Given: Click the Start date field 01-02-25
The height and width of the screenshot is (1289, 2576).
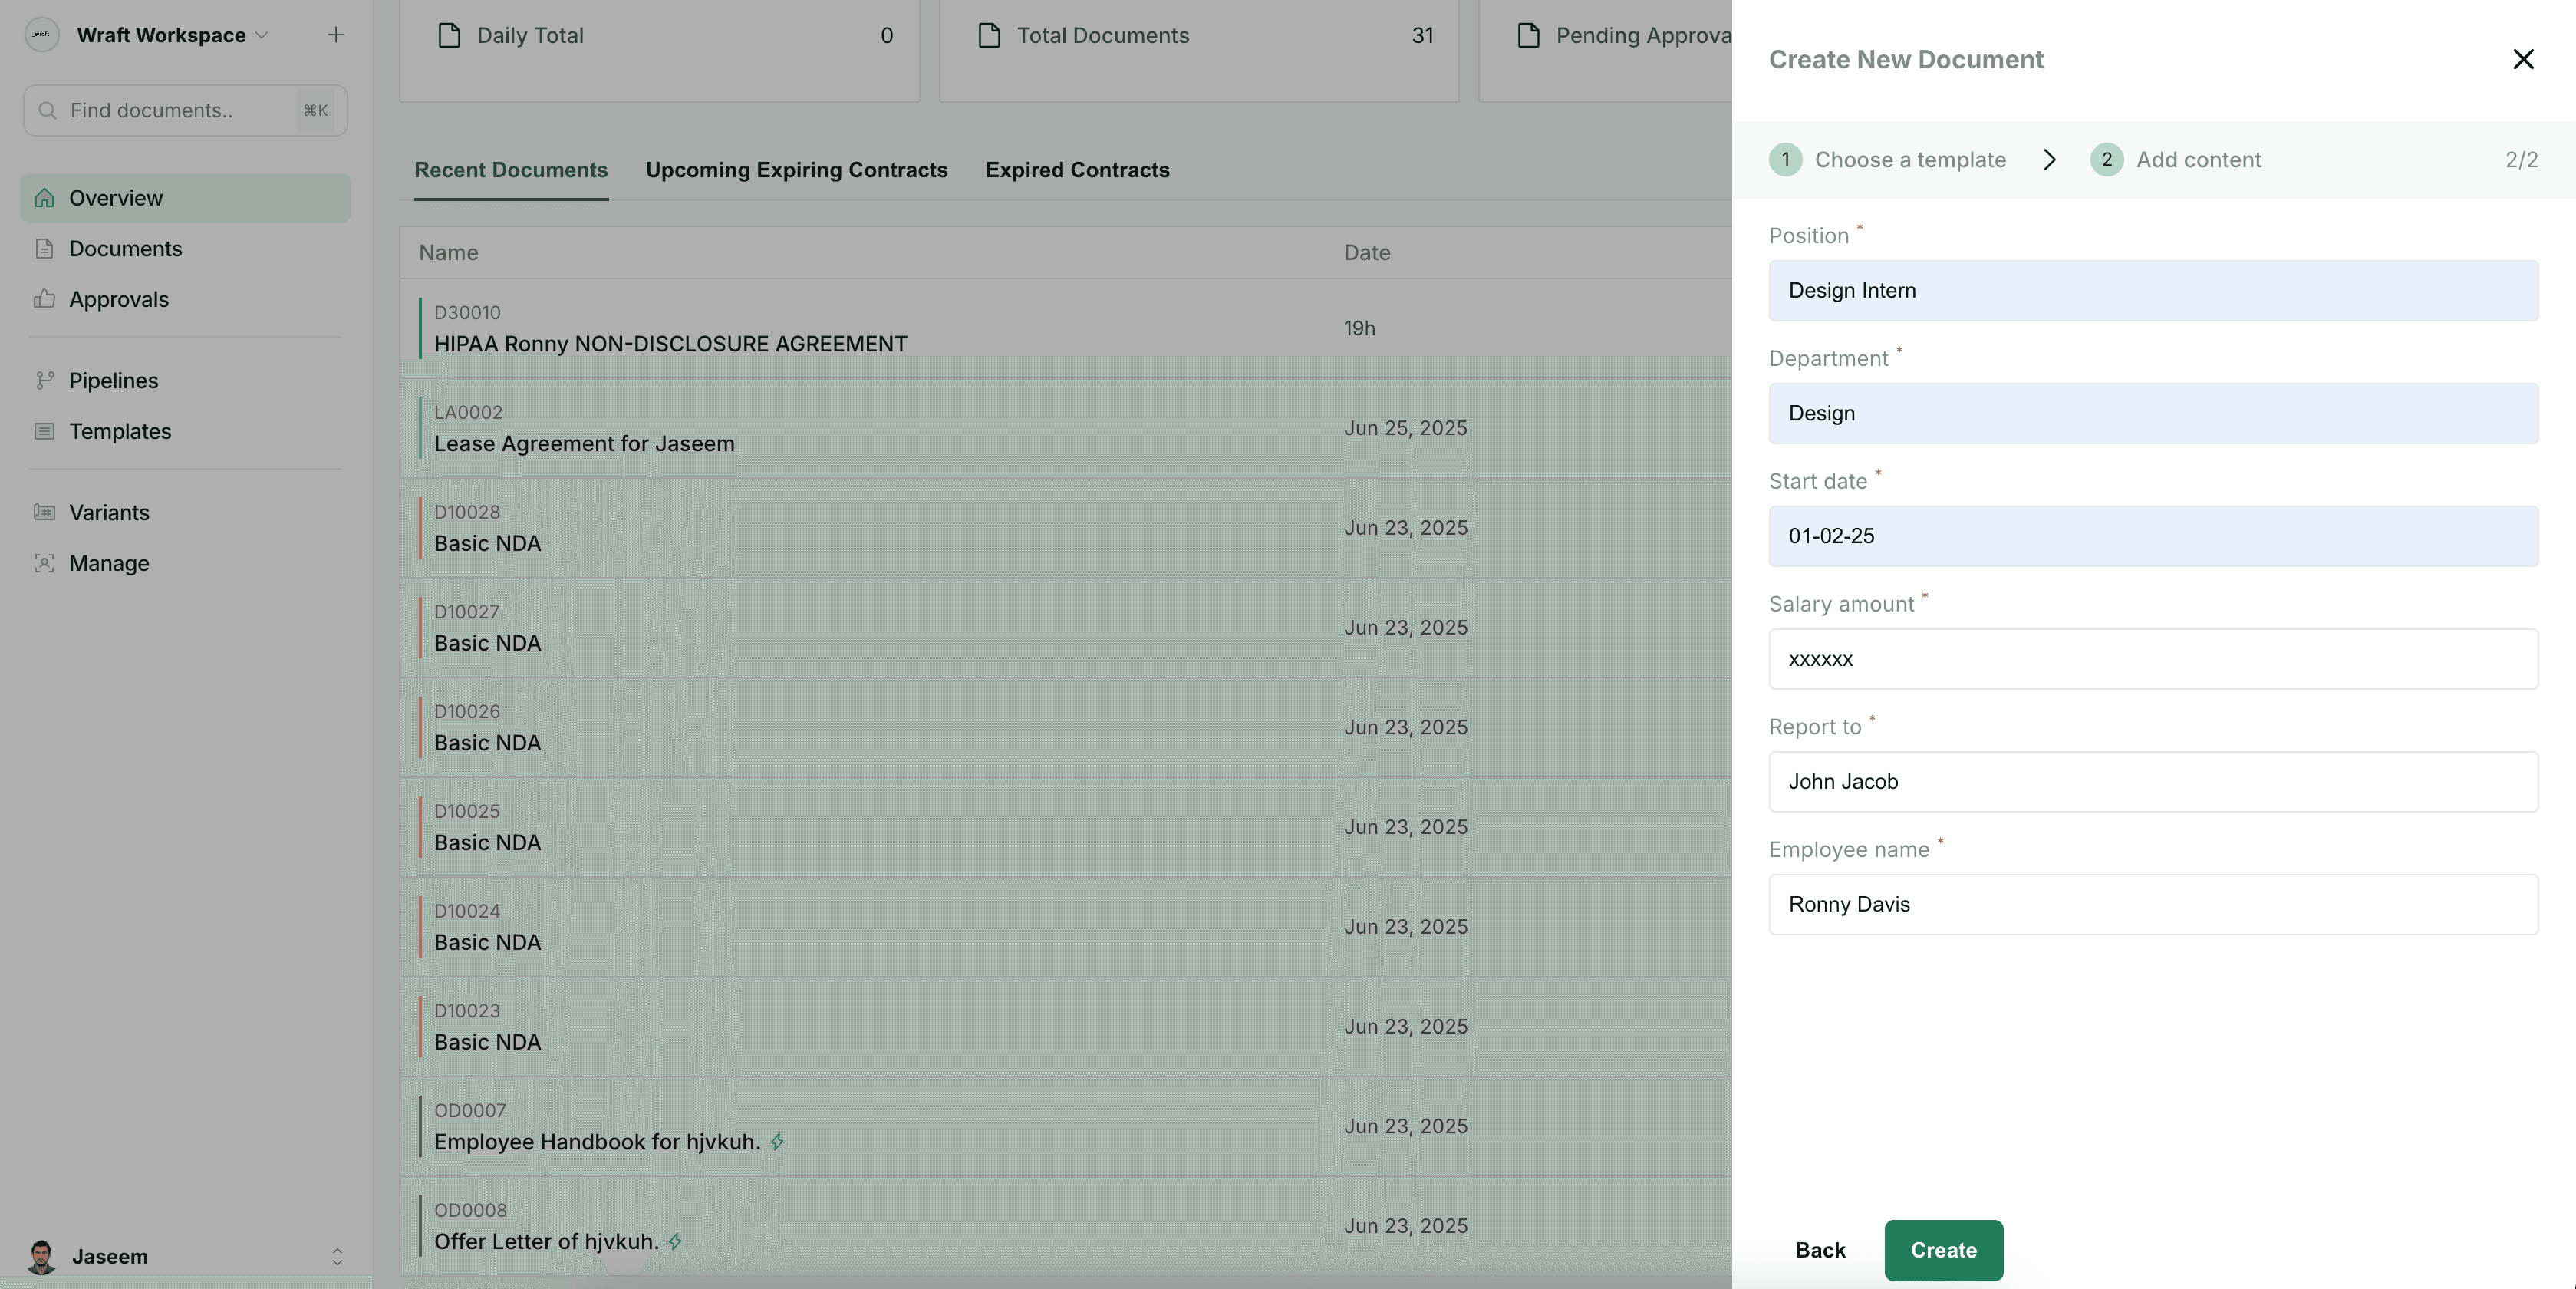Looking at the screenshot, I should pos(2153,537).
